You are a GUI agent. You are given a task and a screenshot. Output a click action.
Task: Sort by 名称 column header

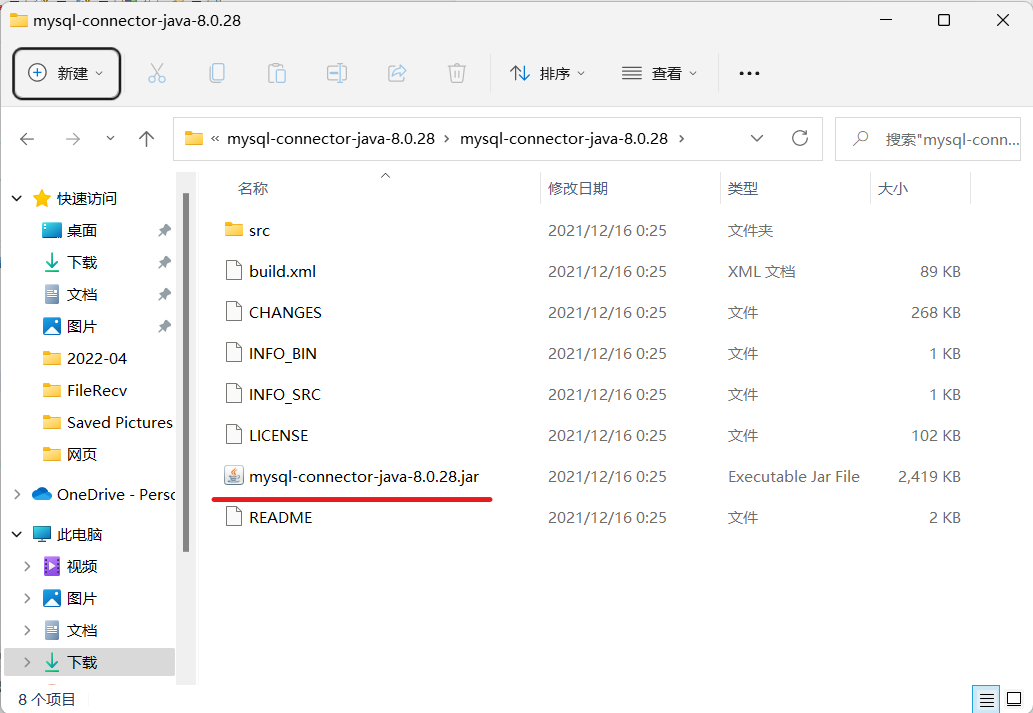point(252,188)
